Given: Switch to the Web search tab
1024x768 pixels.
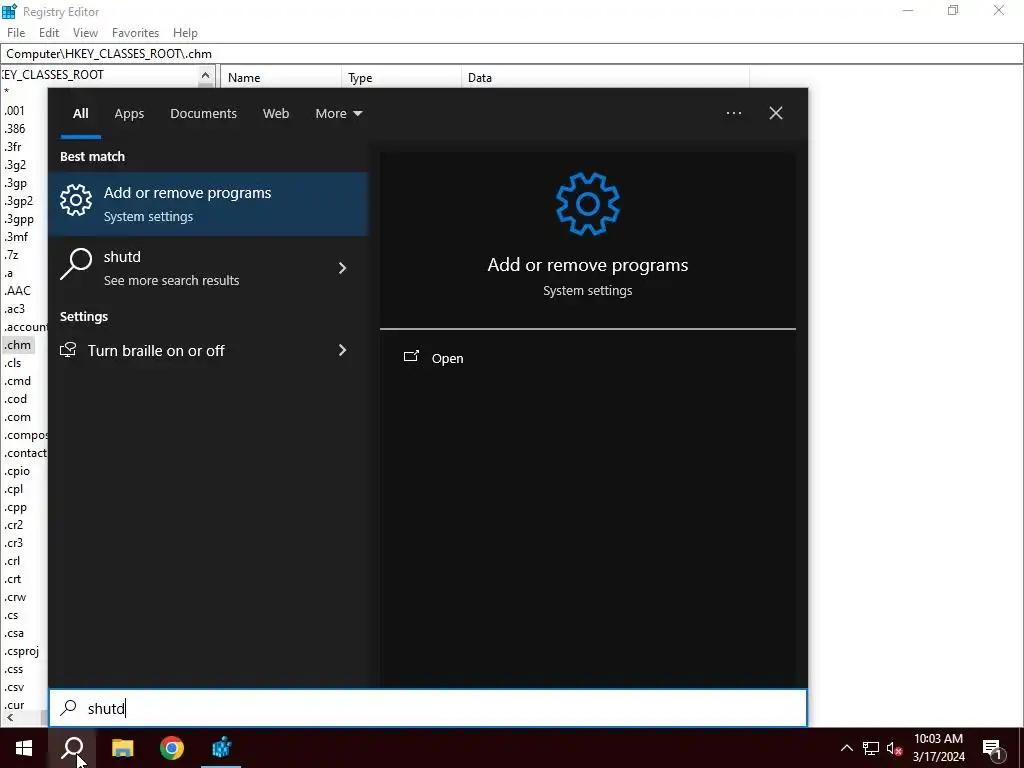Looking at the screenshot, I should [x=276, y=113].
